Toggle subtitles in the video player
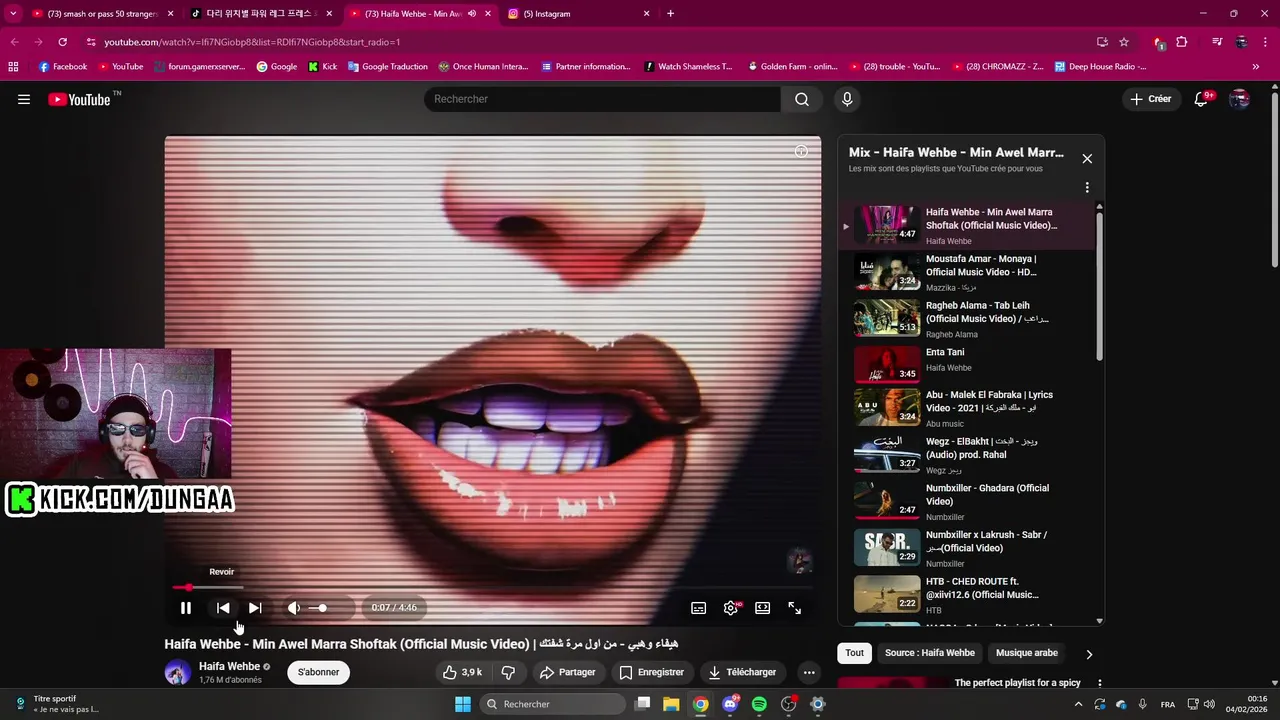This screenshot has height=720, width=1280. pyautogui.click(x=699, y=607)
